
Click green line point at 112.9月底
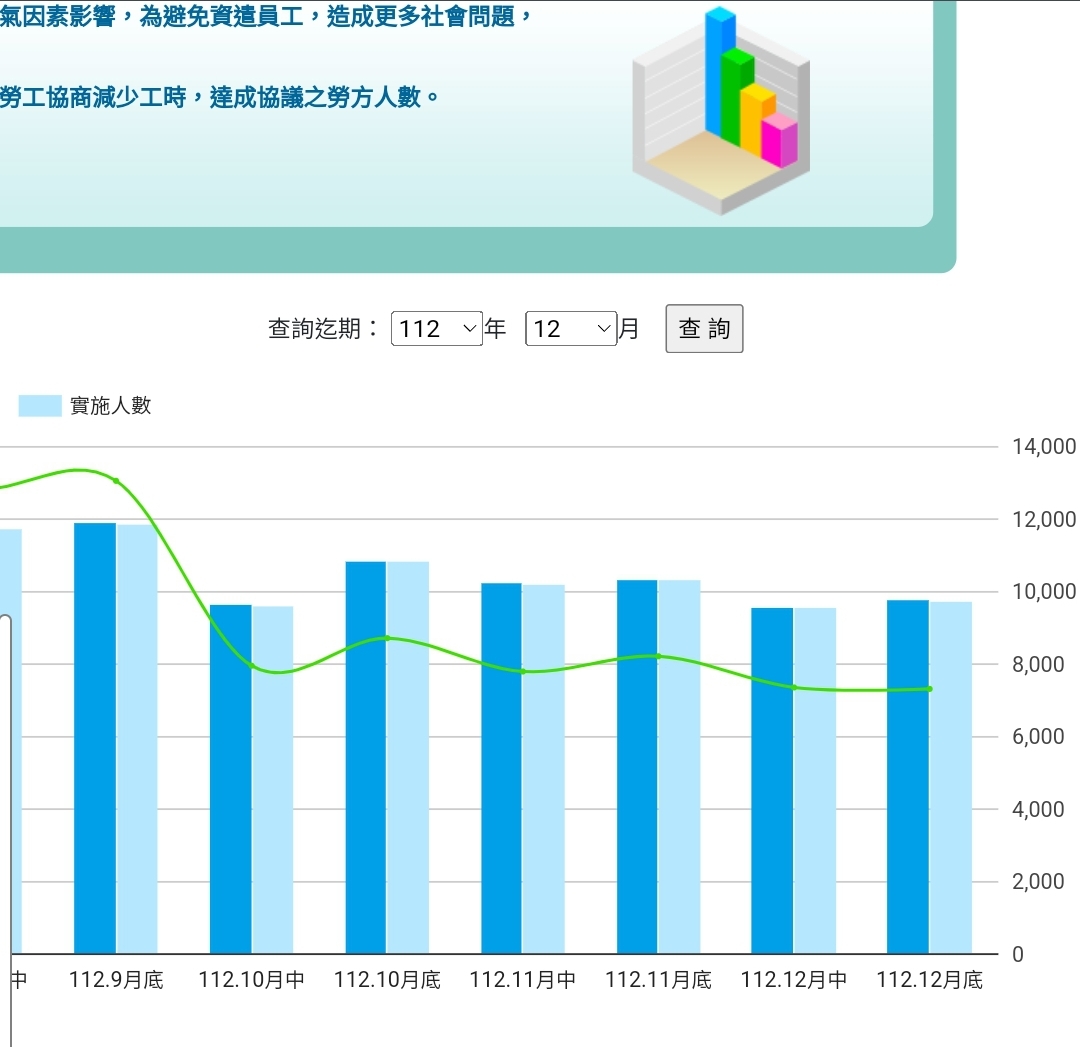116,481
